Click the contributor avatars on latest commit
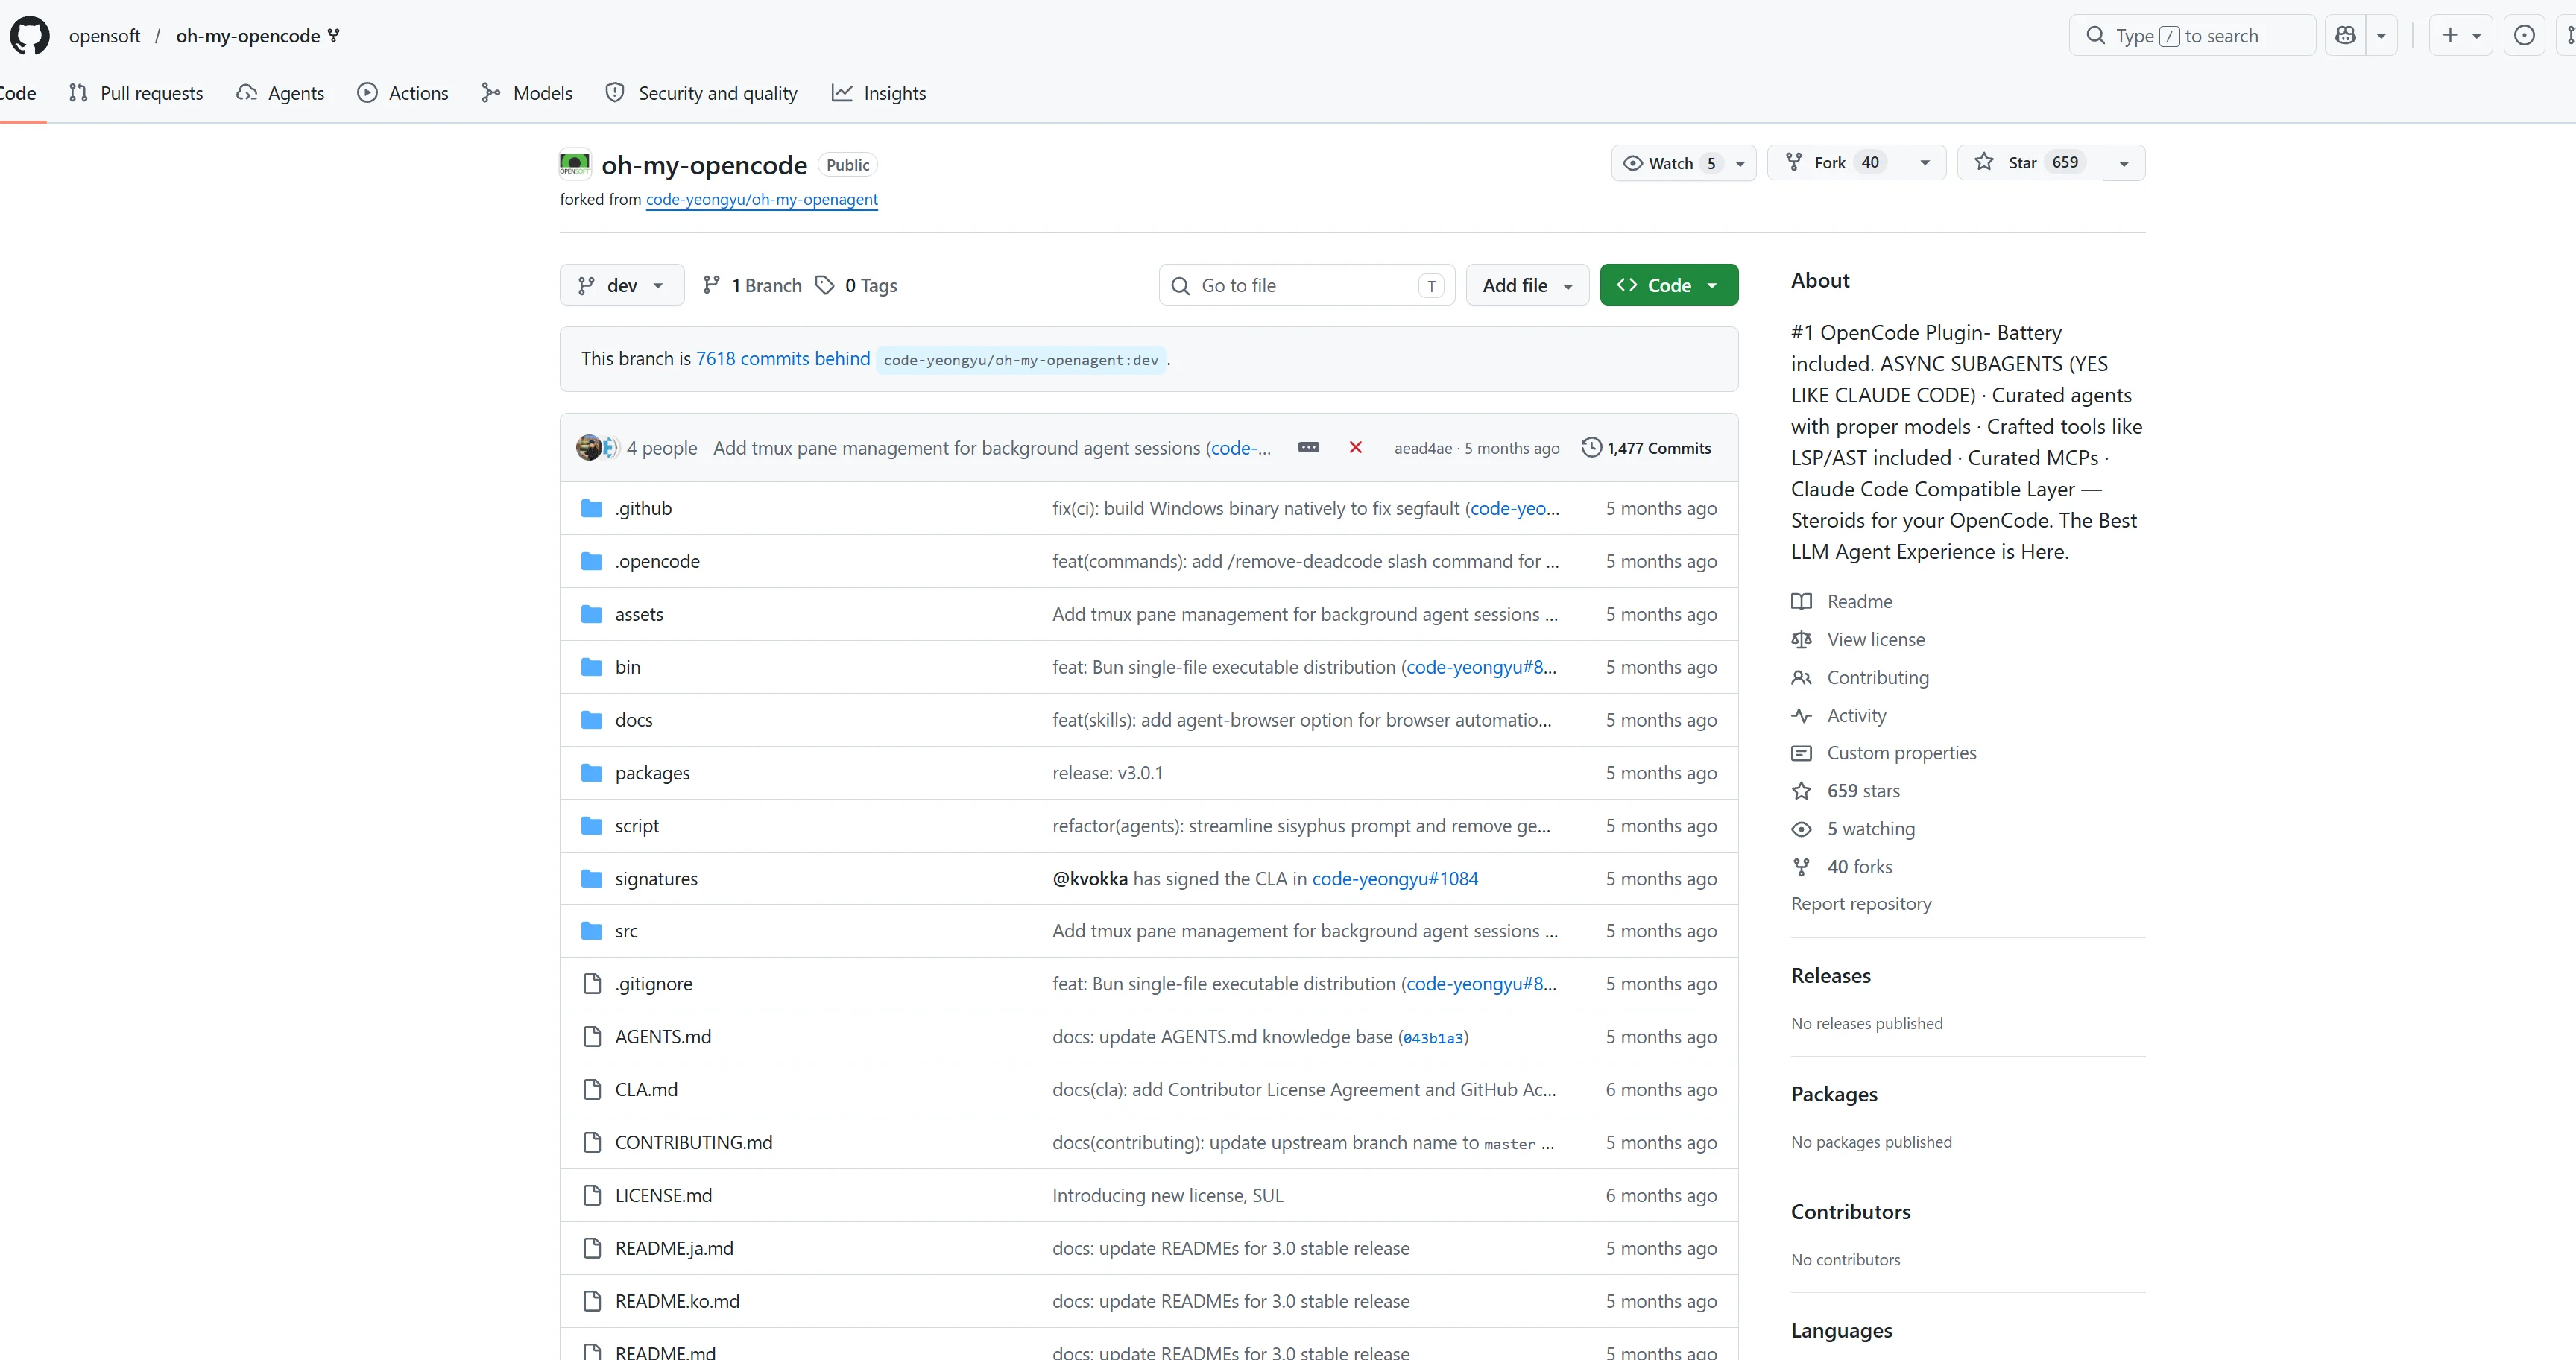 (x=597, y=448)
